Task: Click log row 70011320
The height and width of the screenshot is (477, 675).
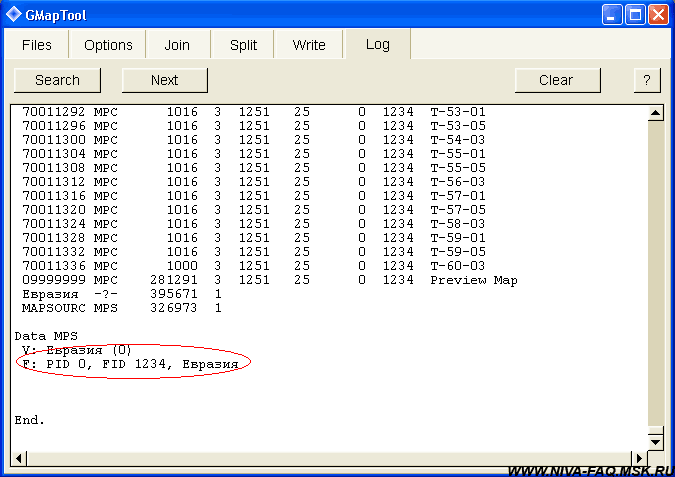Action: (254, 210)
